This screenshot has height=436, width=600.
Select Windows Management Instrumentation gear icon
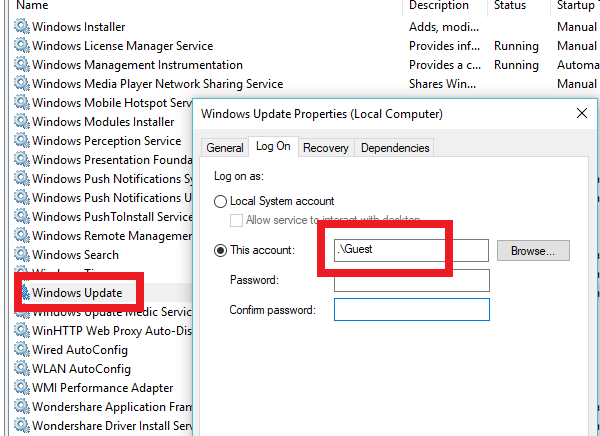(21, 65)
